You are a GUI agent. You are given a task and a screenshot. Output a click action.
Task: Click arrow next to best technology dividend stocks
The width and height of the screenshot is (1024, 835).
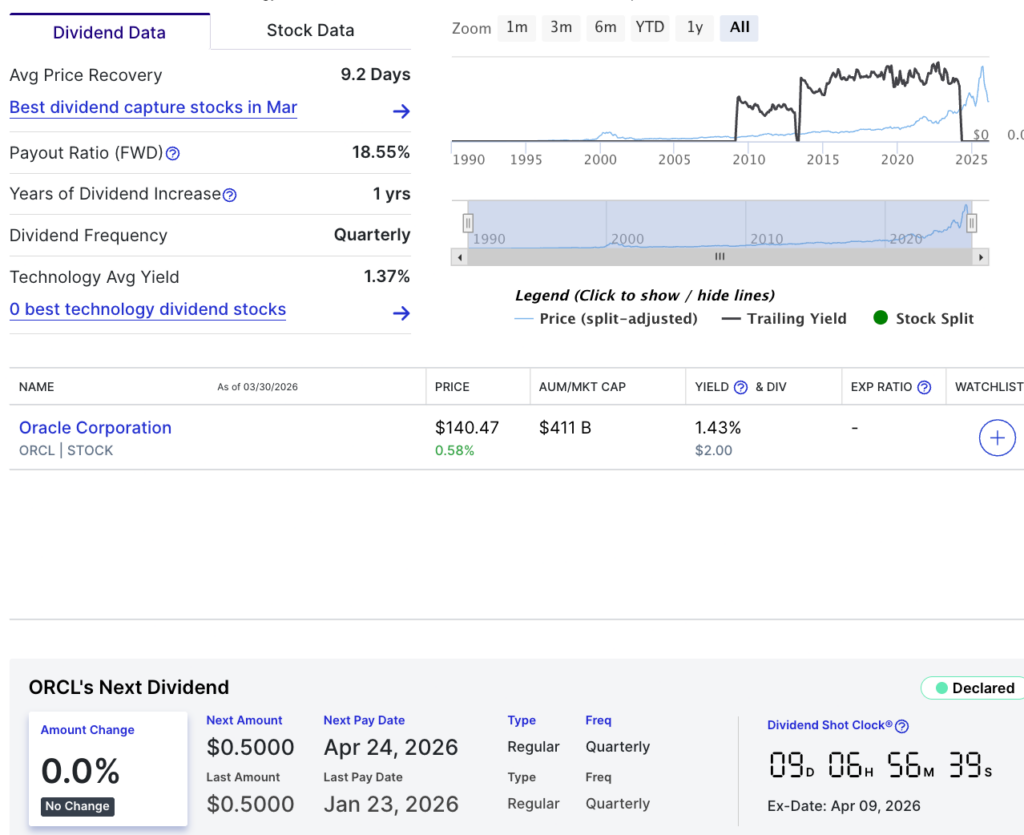pyautogui.click(x=401, y=313)
